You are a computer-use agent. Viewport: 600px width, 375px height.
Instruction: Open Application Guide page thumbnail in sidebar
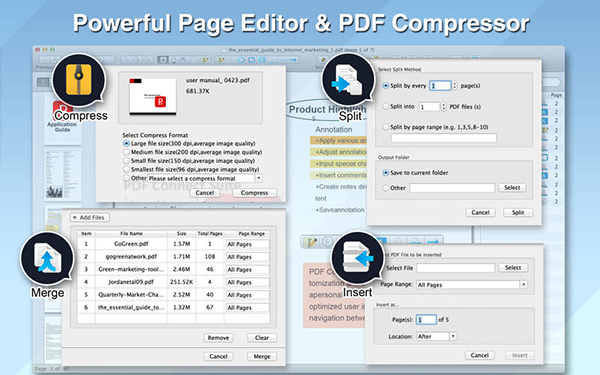click(62, 118)
